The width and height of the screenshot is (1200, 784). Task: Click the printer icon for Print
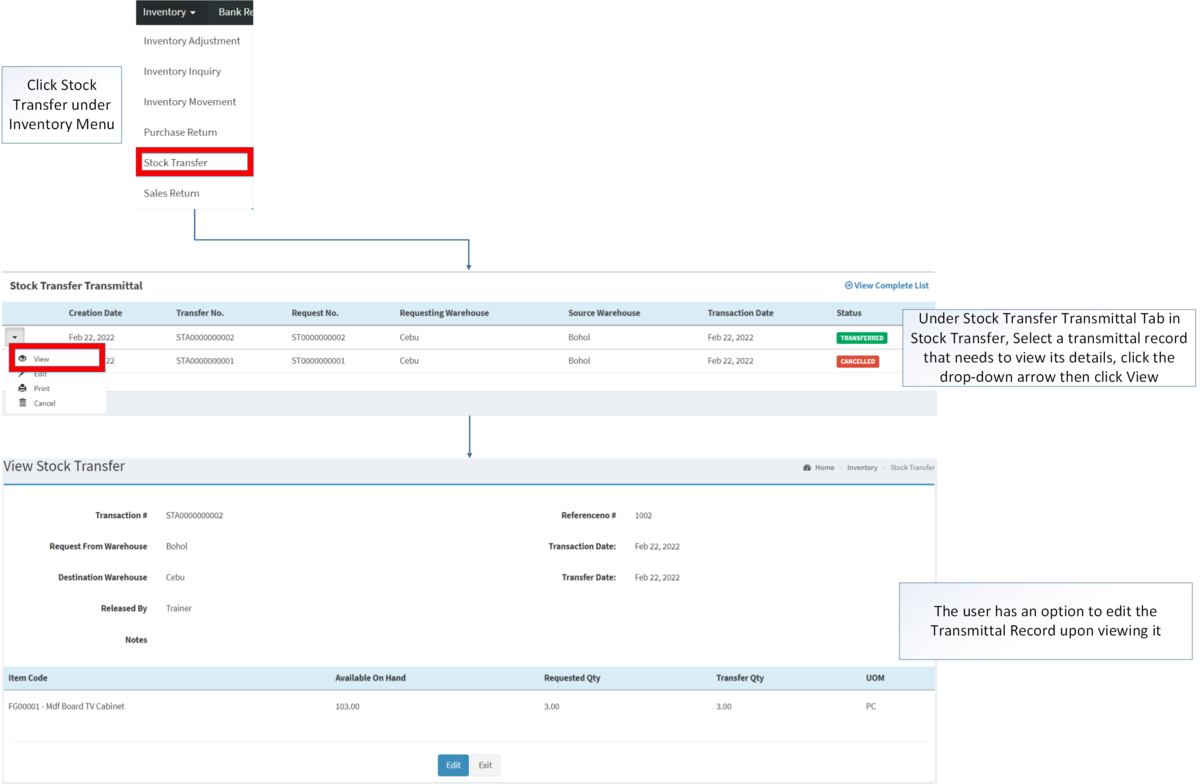[x=22, y=388]
